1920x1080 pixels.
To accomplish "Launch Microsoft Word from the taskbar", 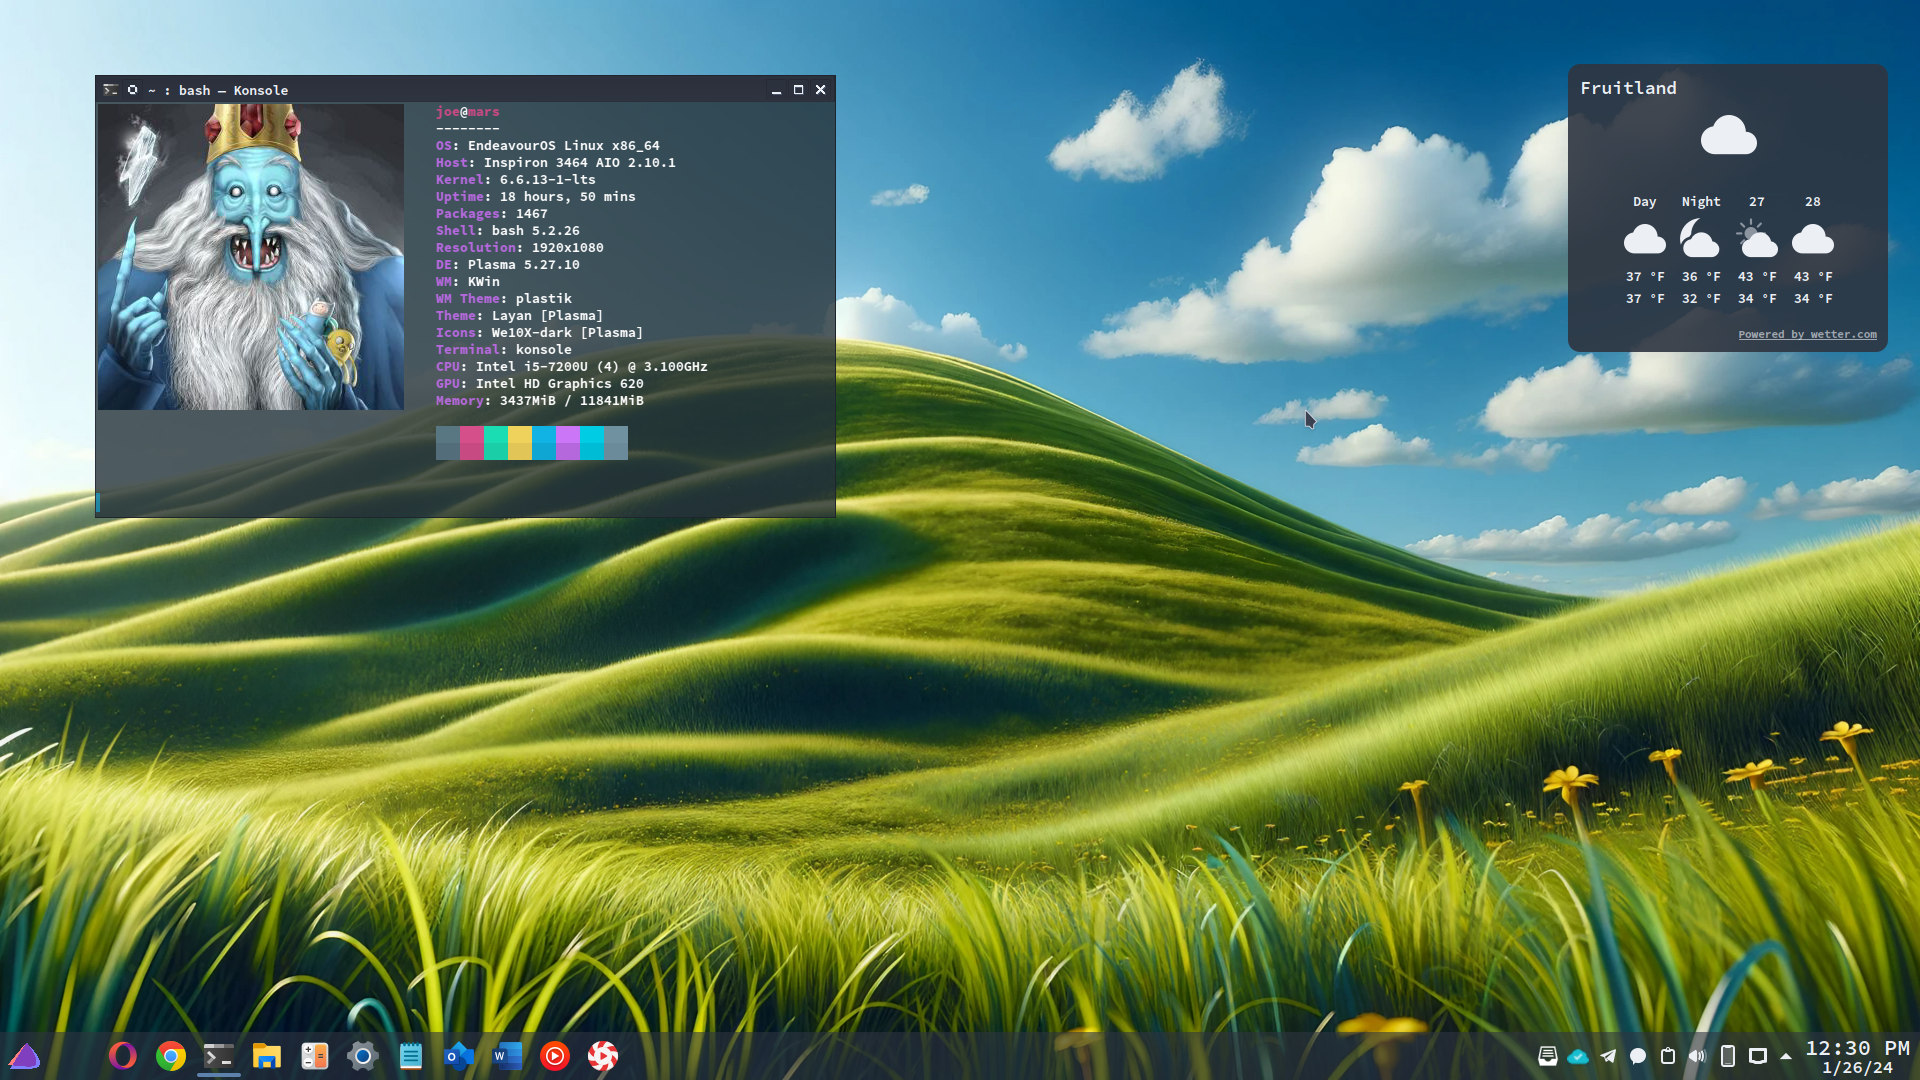I will pyautogui.click(x=507, y=1056).
